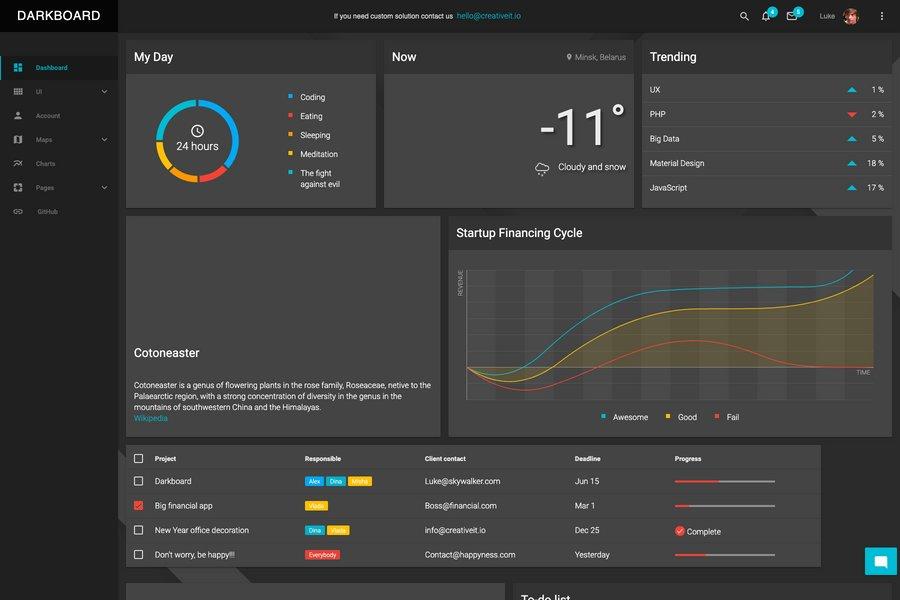Click the Dashboard grid icon in the sidebar
The width and height of the screenshot is (900, 600).
pyautogui.click(x=18, y=67)
